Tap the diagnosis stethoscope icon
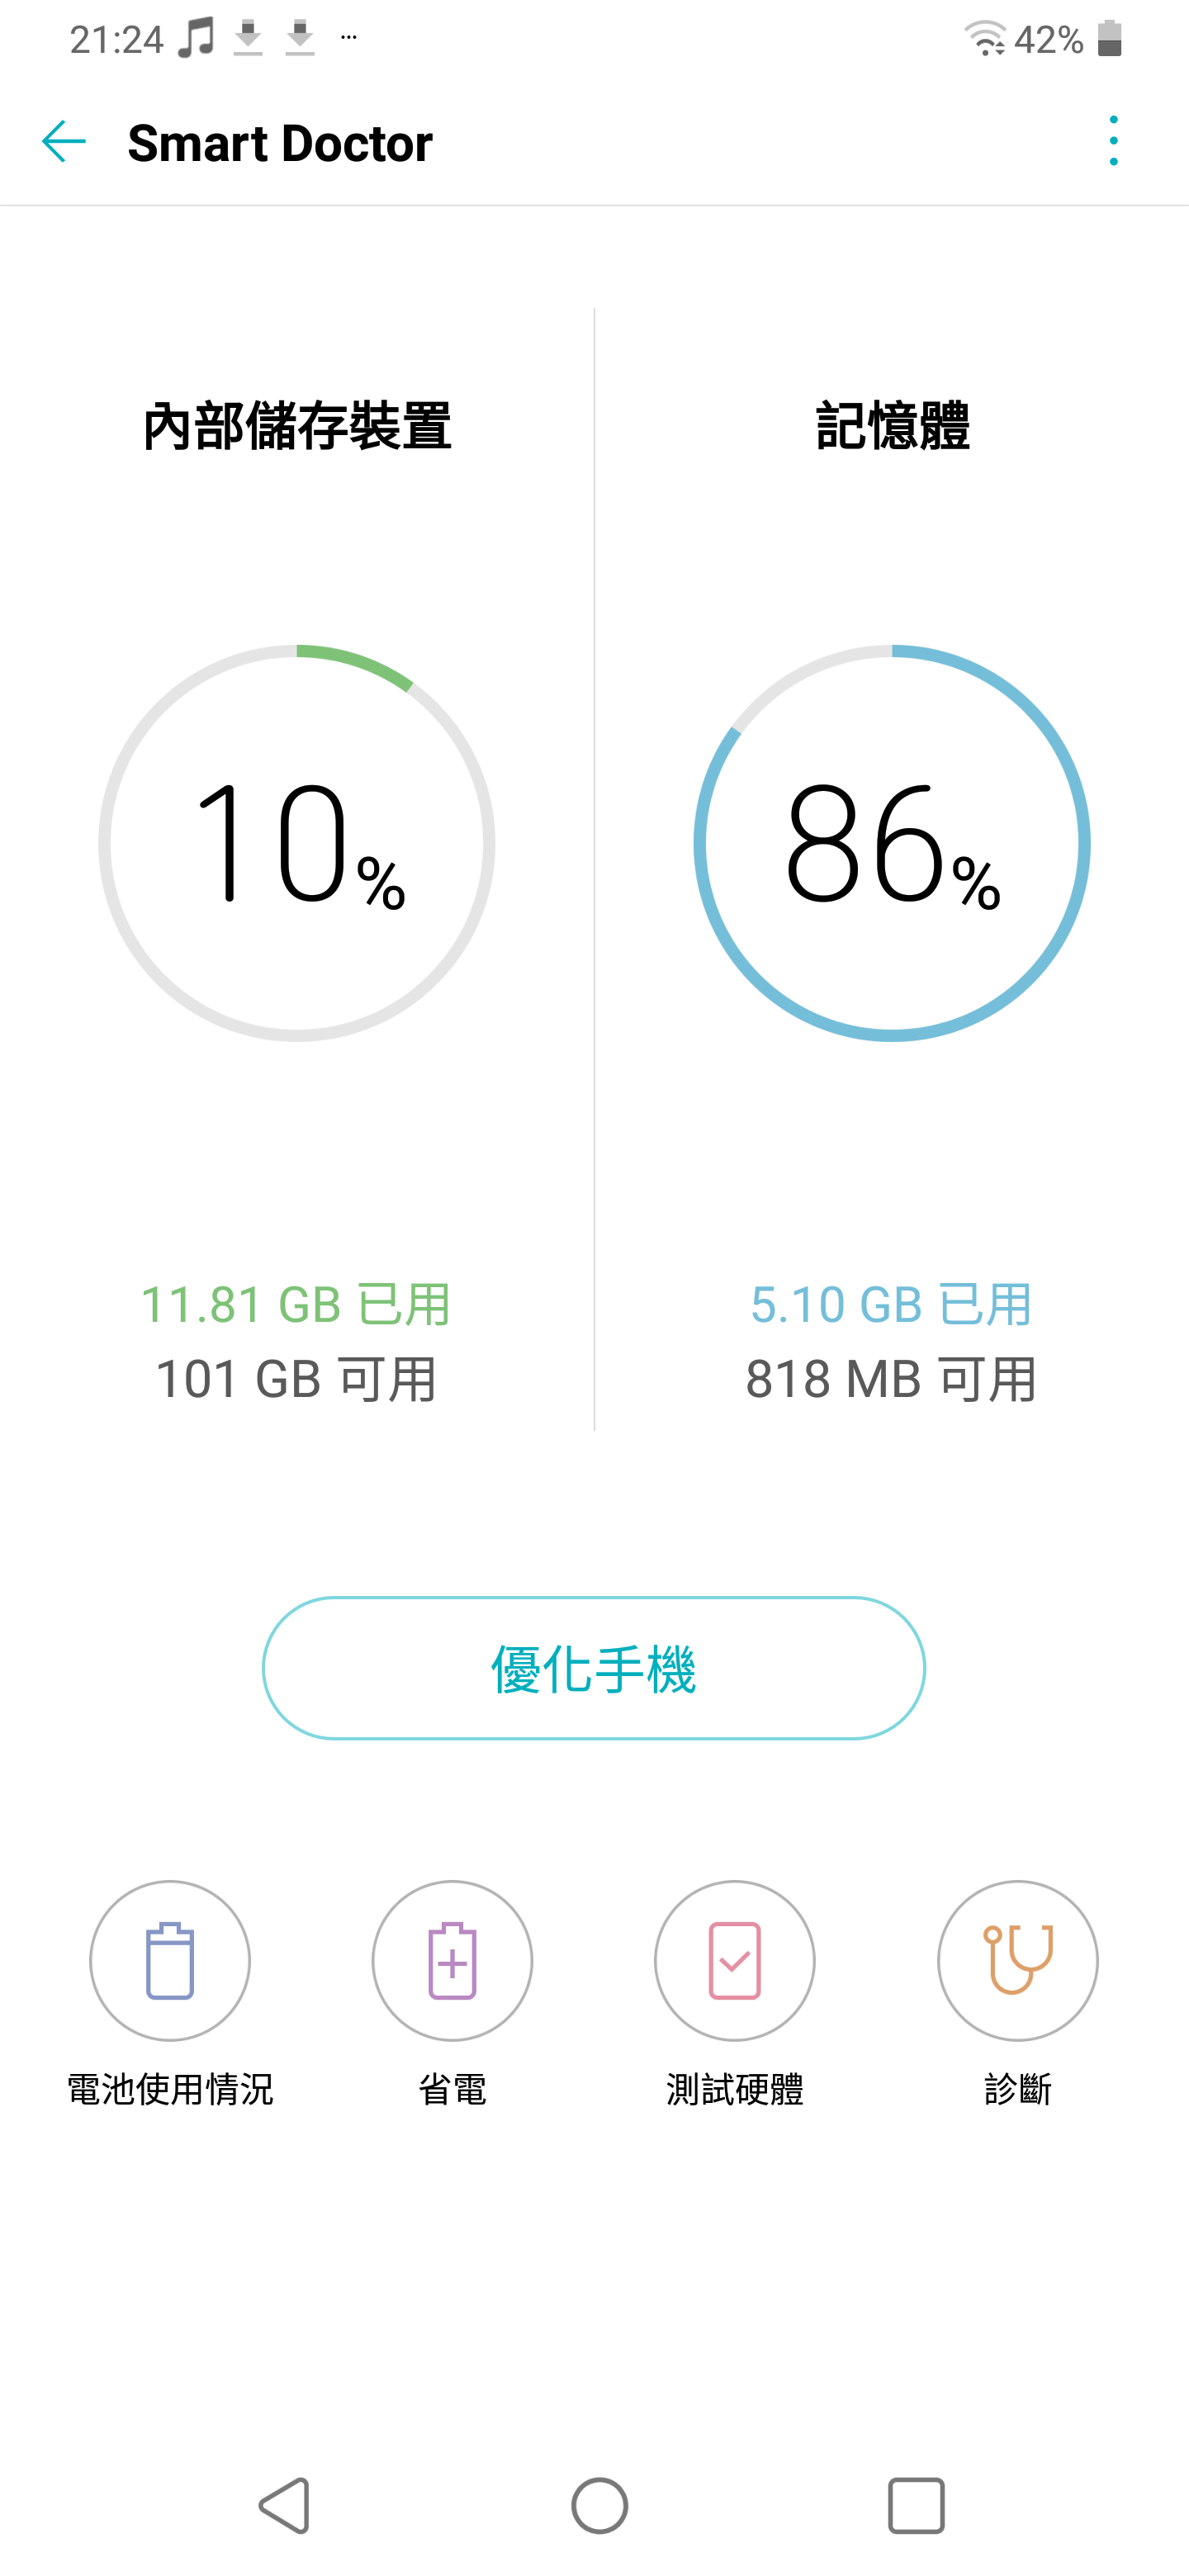Viewport: 1189px width, 2576px height. tap(1017, 1960)
